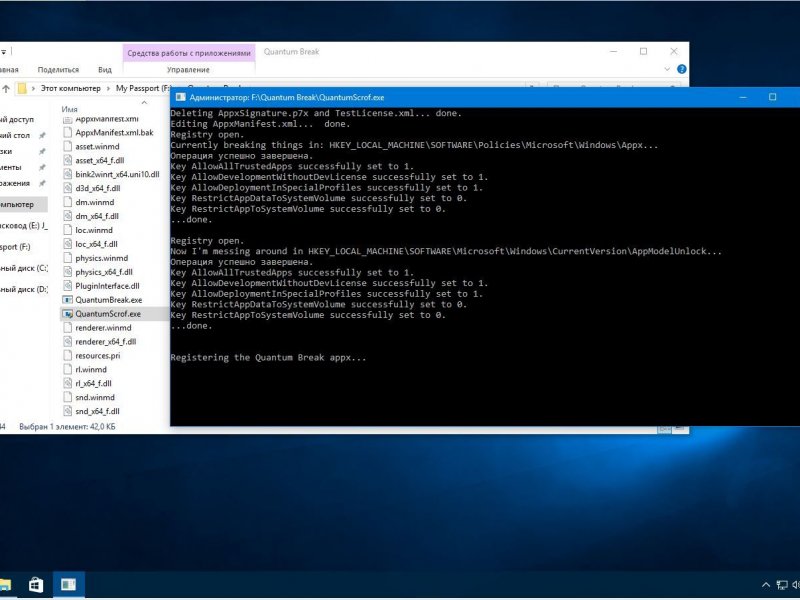The image size is (800, 600).
Task: Click the QuantumScrof.exe file icon
Action: pos(67,314)
